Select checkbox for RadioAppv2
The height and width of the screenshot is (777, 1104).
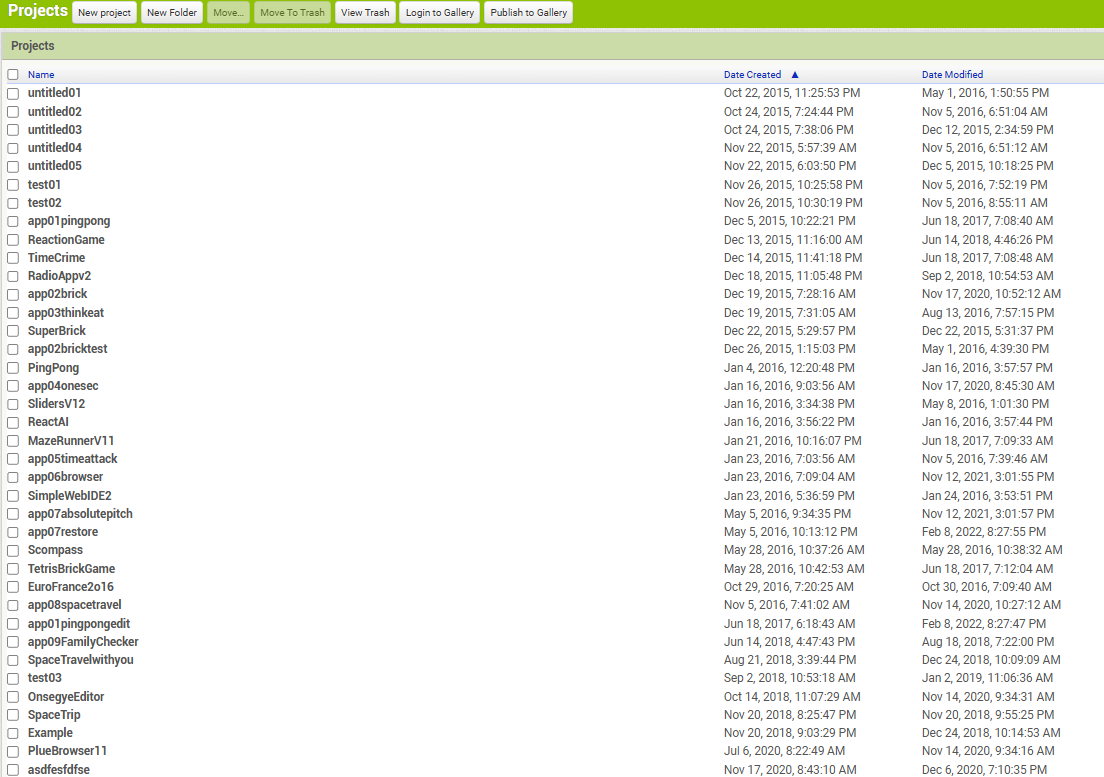(x=13, y=277)
